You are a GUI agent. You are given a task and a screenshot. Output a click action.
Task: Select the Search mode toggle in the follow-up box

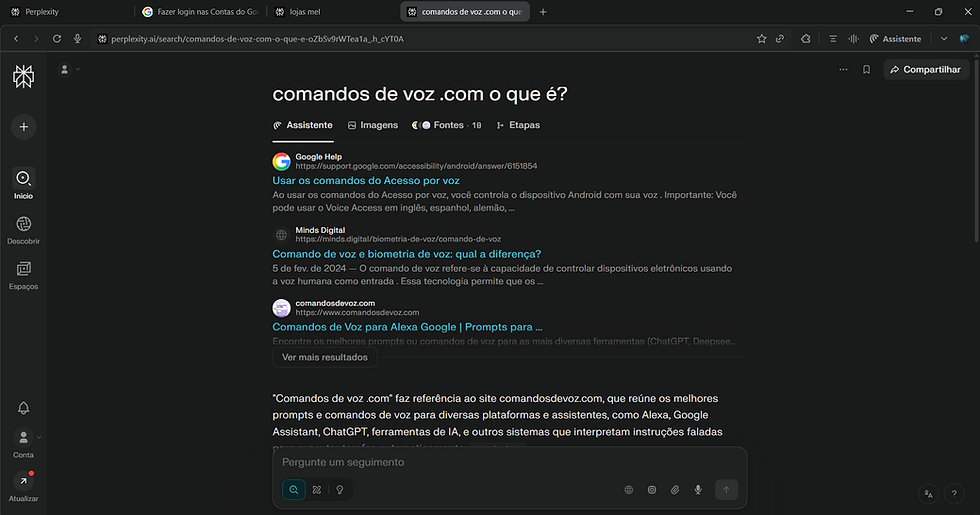pyautogui.click(x=294, y=489)
